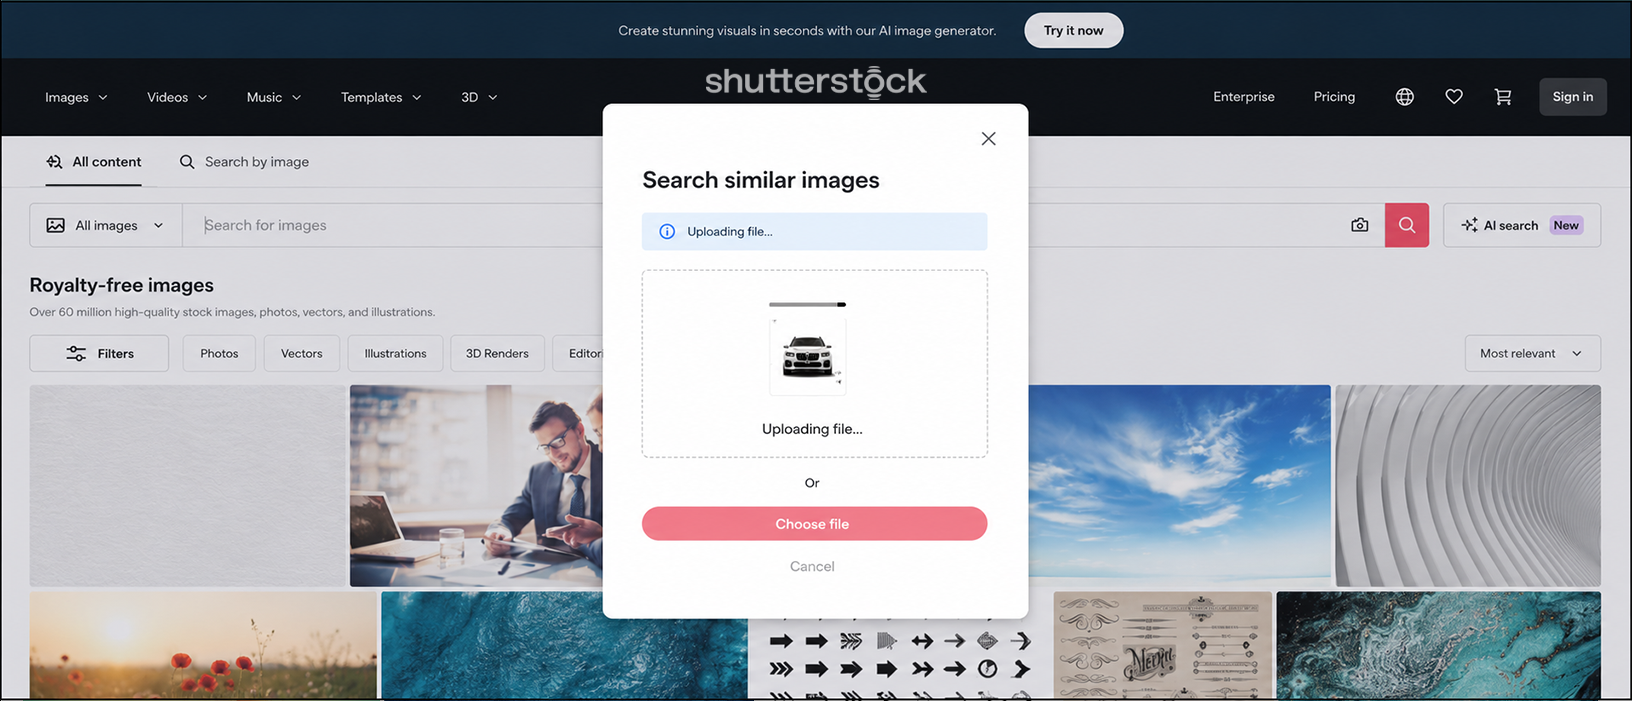1632x701 pixels.
Task: Click the New badge on AI search
Action: (1566, 225)
